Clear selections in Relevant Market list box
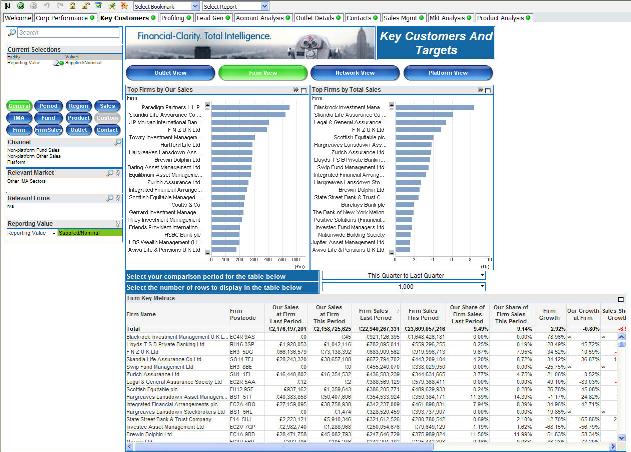 pos(118,173)
